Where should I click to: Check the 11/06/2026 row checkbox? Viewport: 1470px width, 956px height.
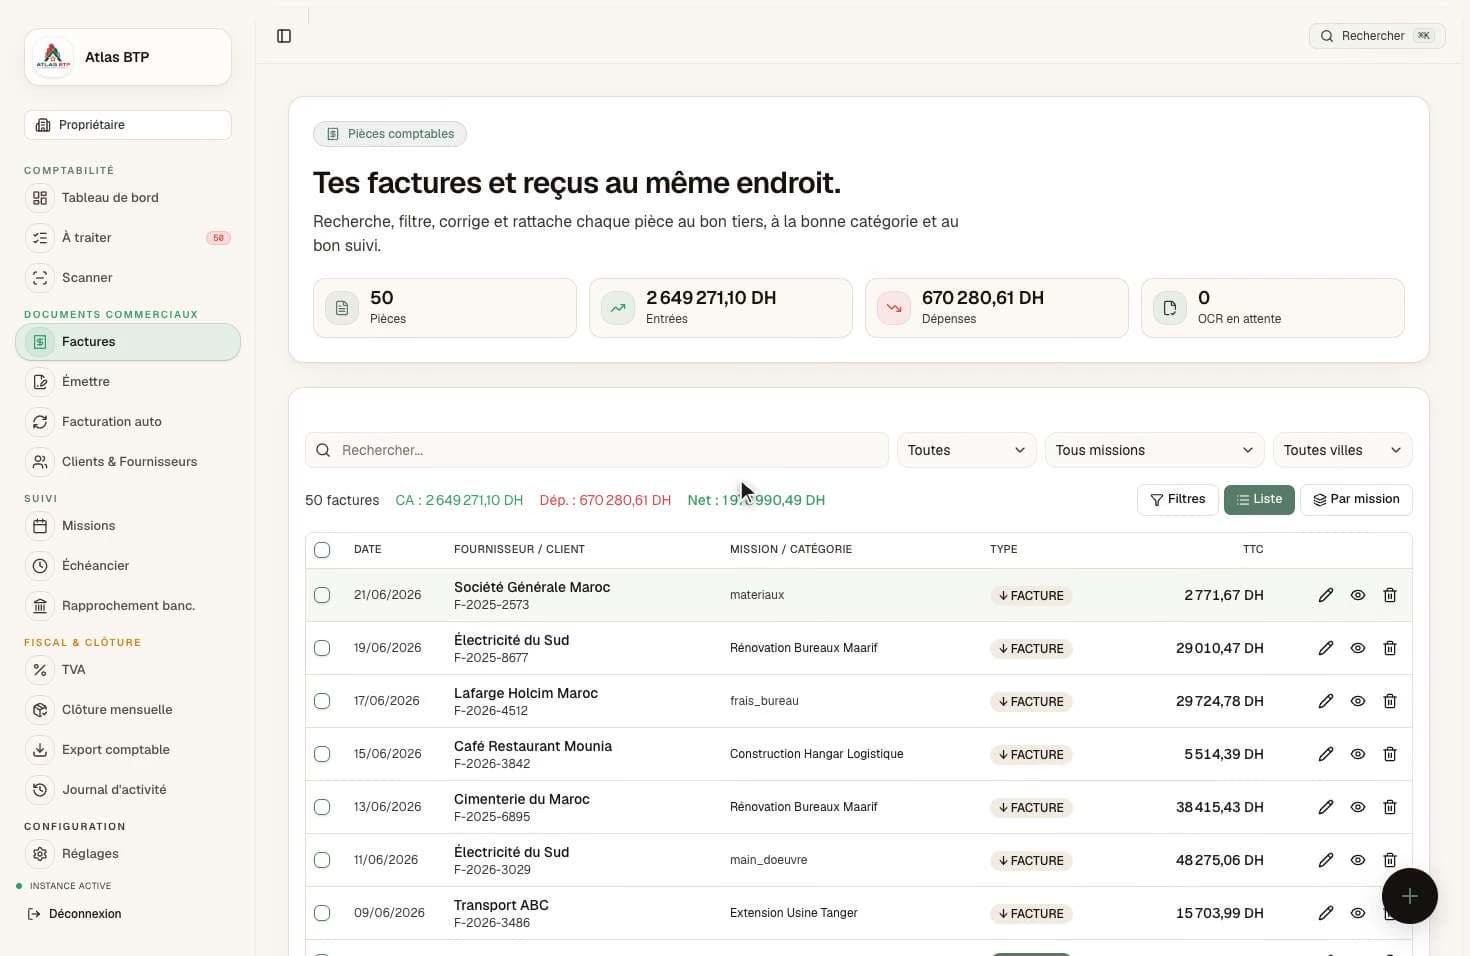322,860
